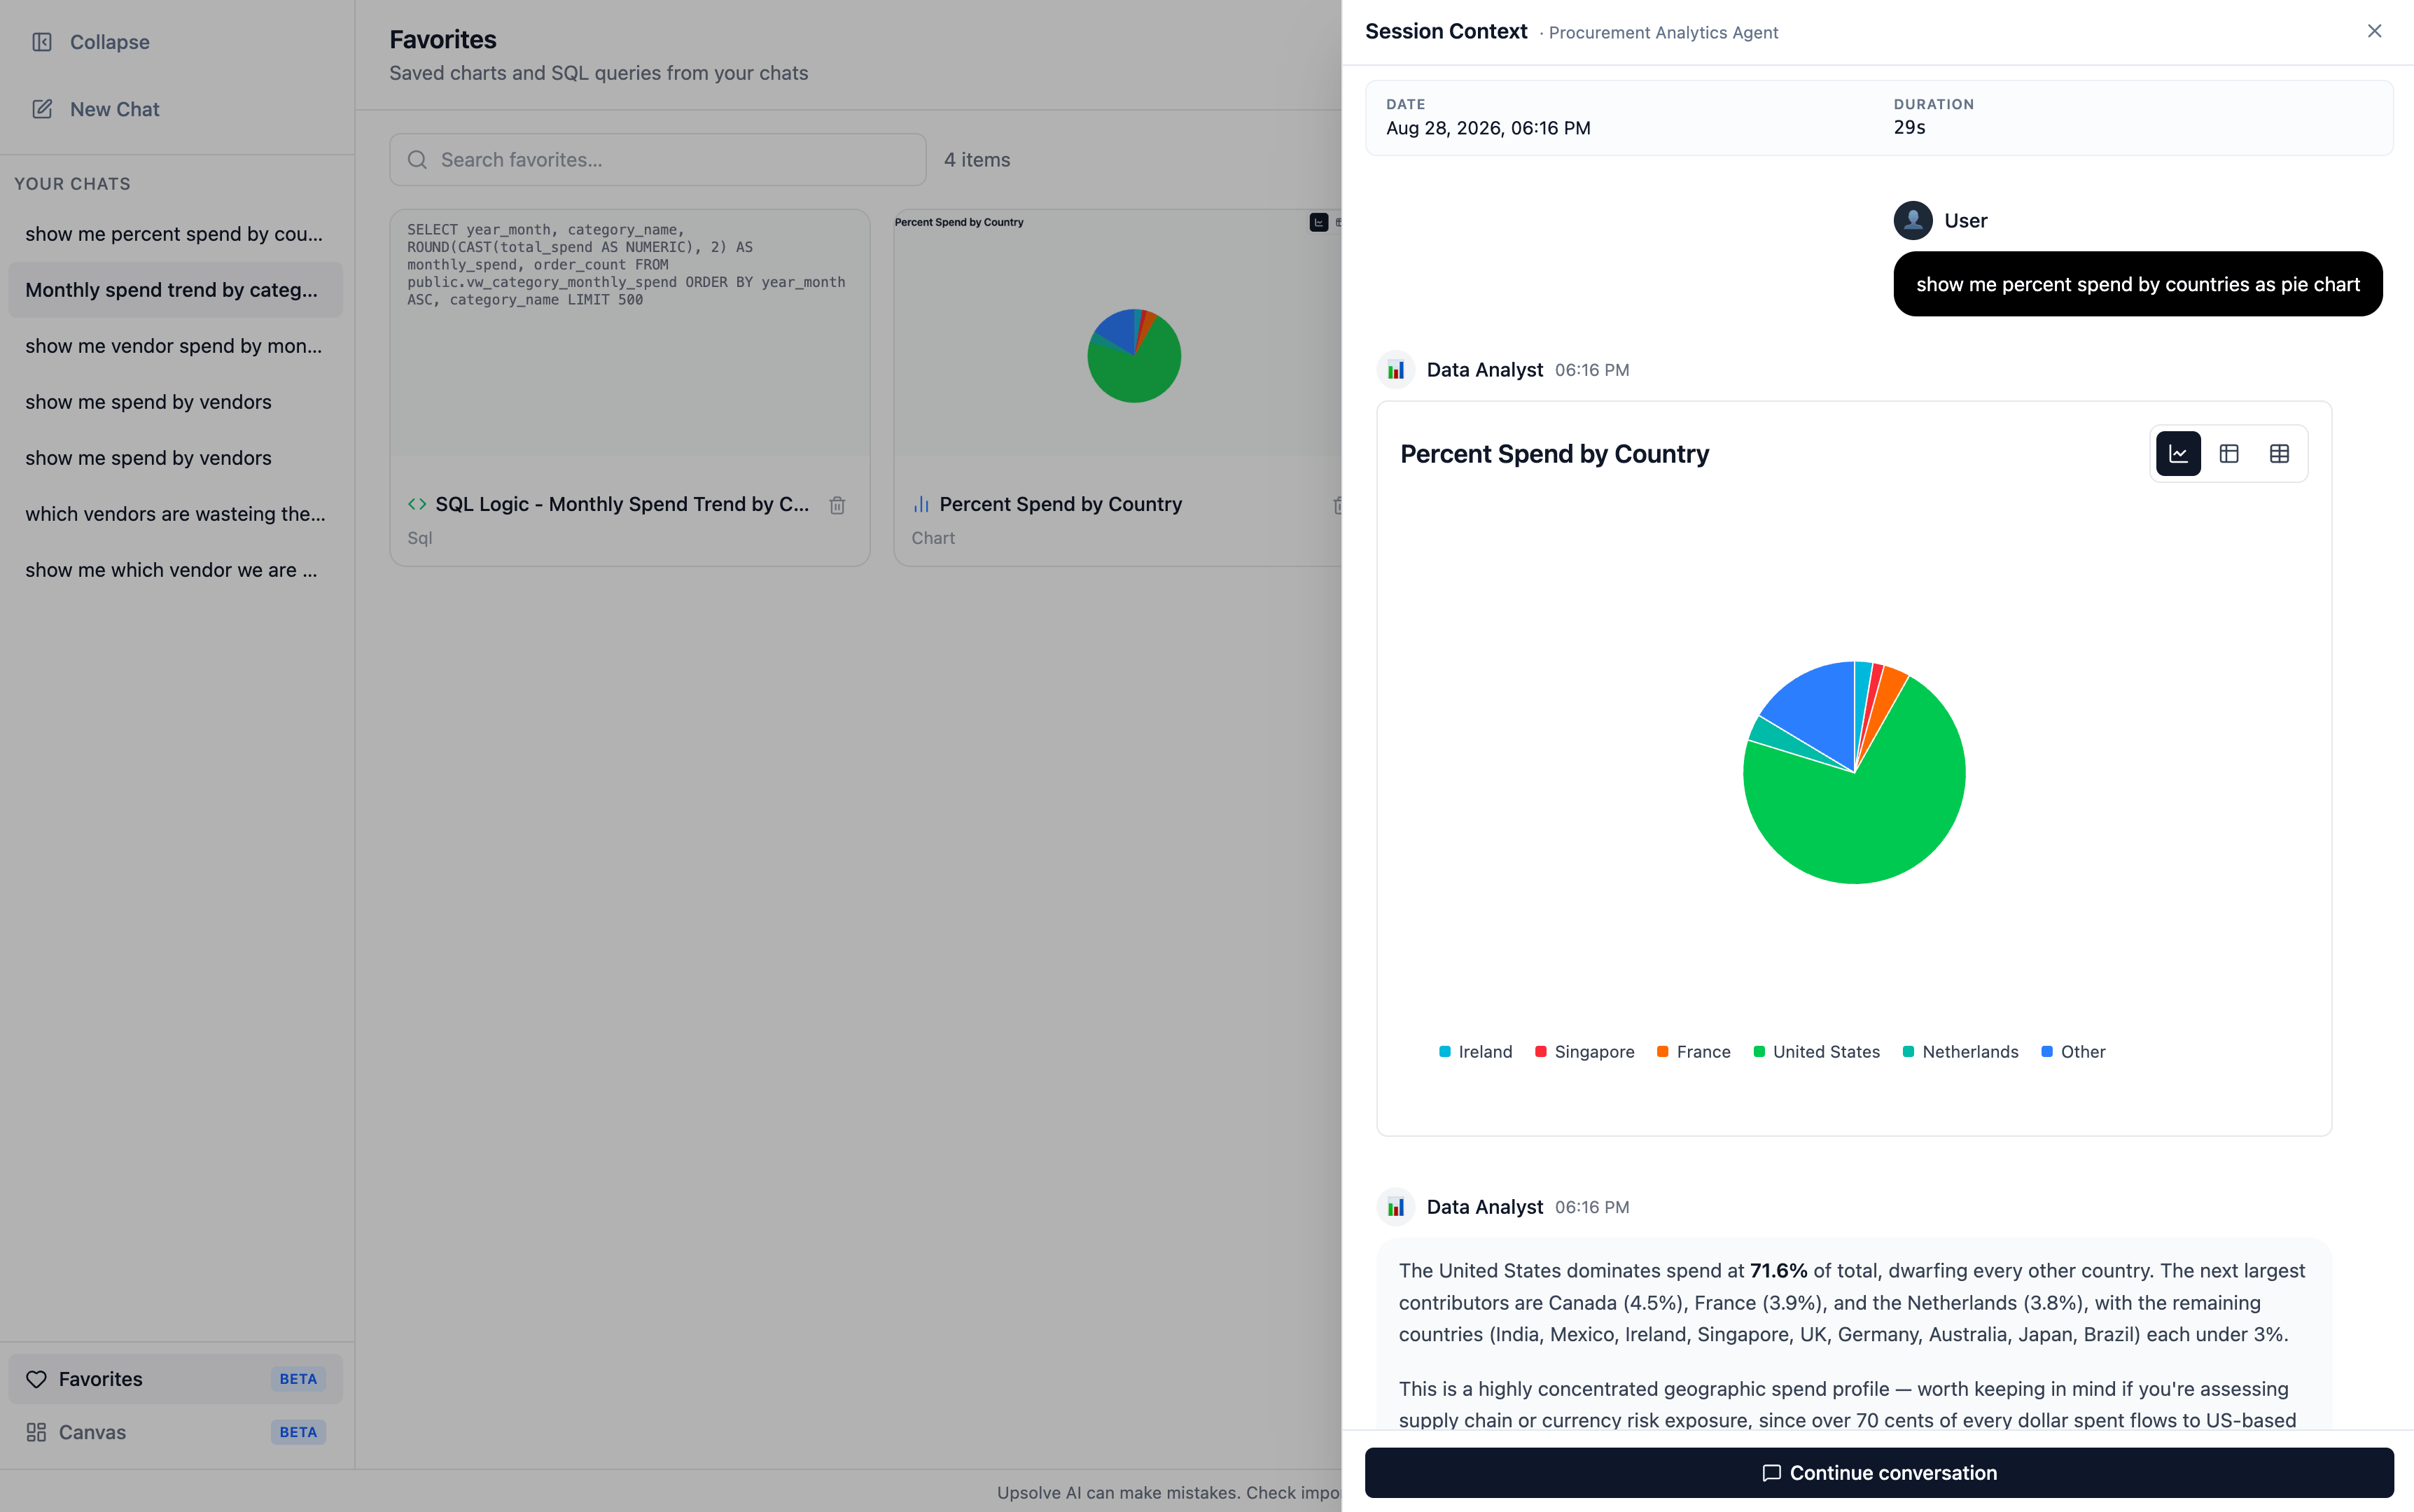Viewport: 2414px width, 1512px height.
Task: Click the bold '71.6%' figure in summary
Action: (1778, 1271)
